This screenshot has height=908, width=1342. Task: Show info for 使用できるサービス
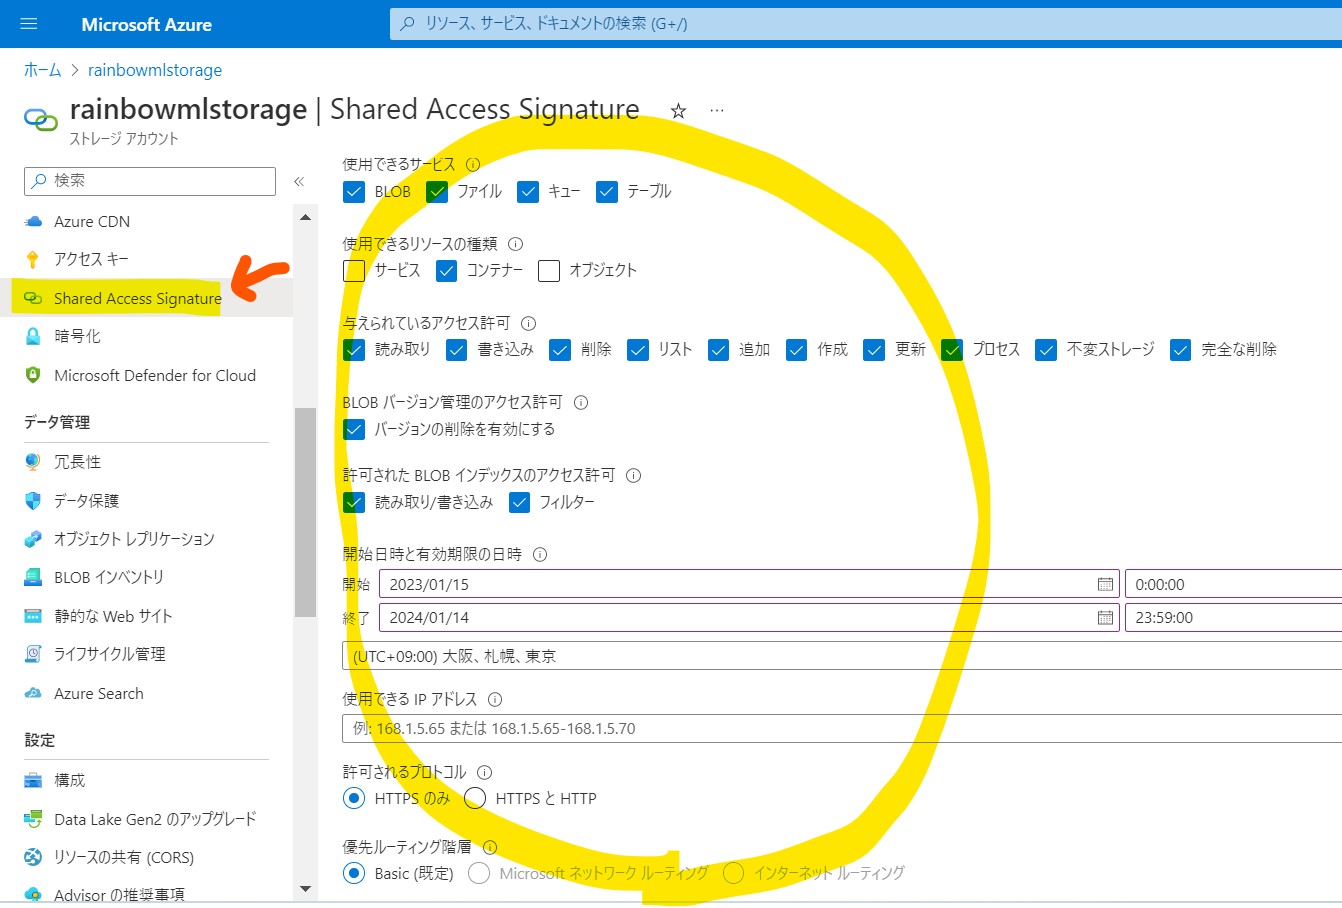pyautogui.click(x=473, y=164)
